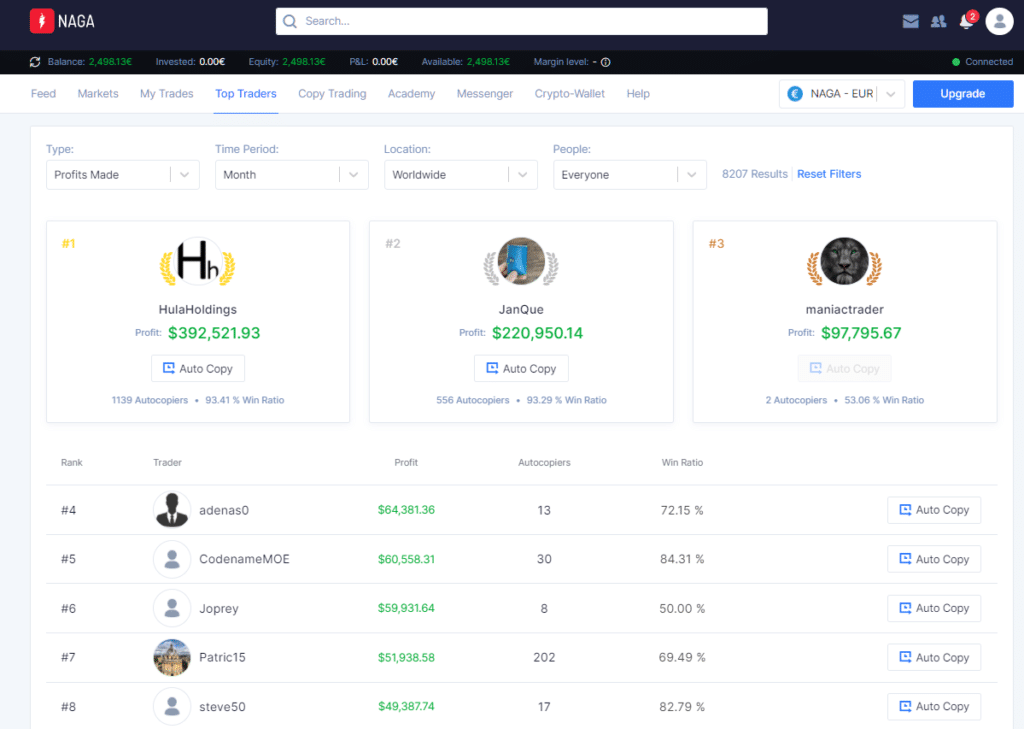Open JanQue profile picture
Image resolution: width=1024 pixels, height=729 pixels.
click(521, 261)
